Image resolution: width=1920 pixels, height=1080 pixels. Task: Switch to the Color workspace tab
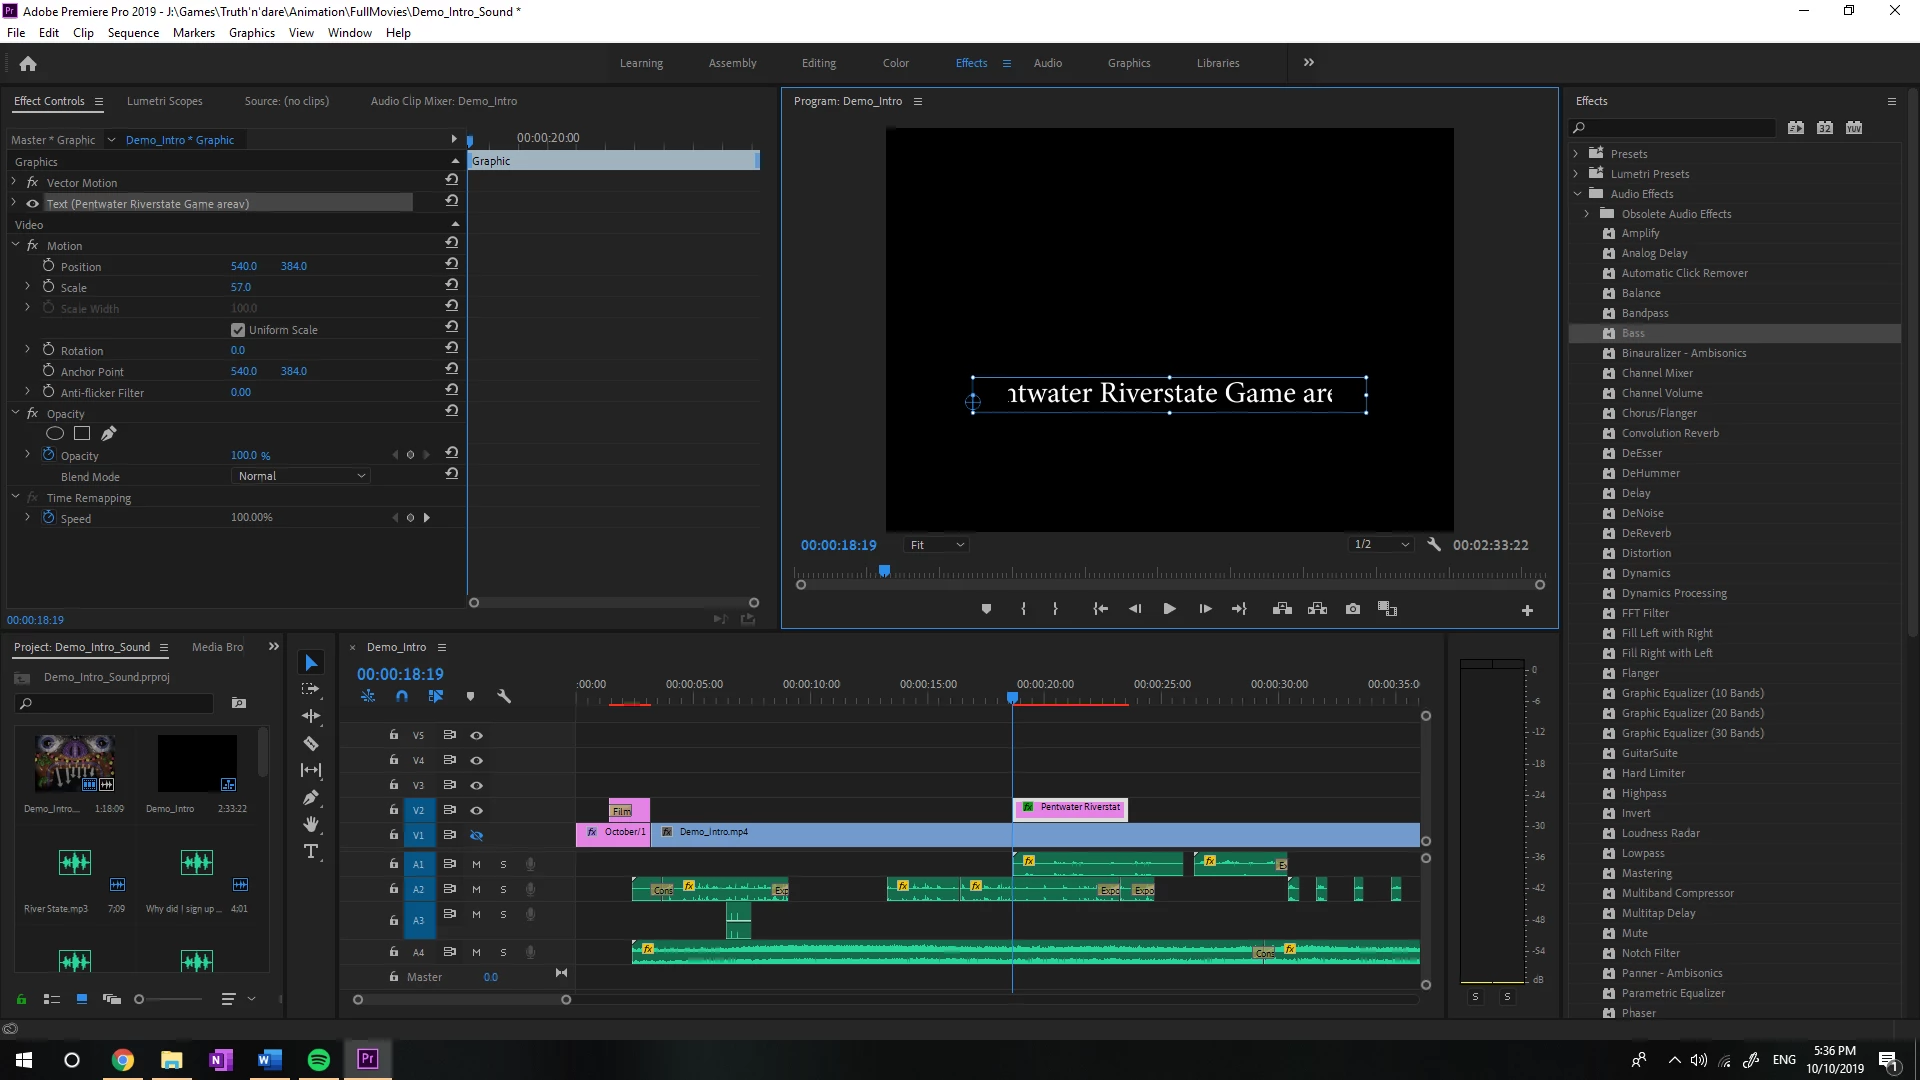pyautogui.click(x=895, y=63)
